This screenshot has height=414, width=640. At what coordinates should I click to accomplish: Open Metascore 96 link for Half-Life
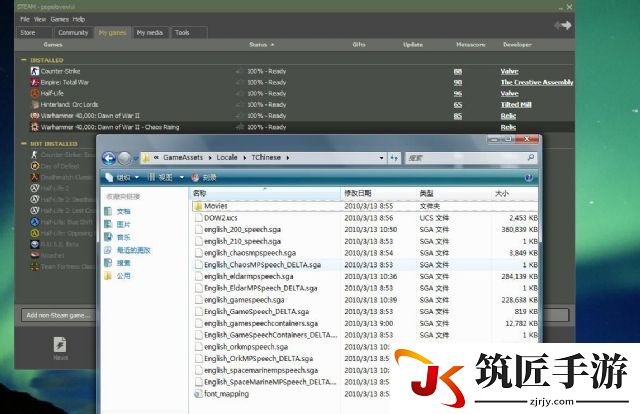458,93
